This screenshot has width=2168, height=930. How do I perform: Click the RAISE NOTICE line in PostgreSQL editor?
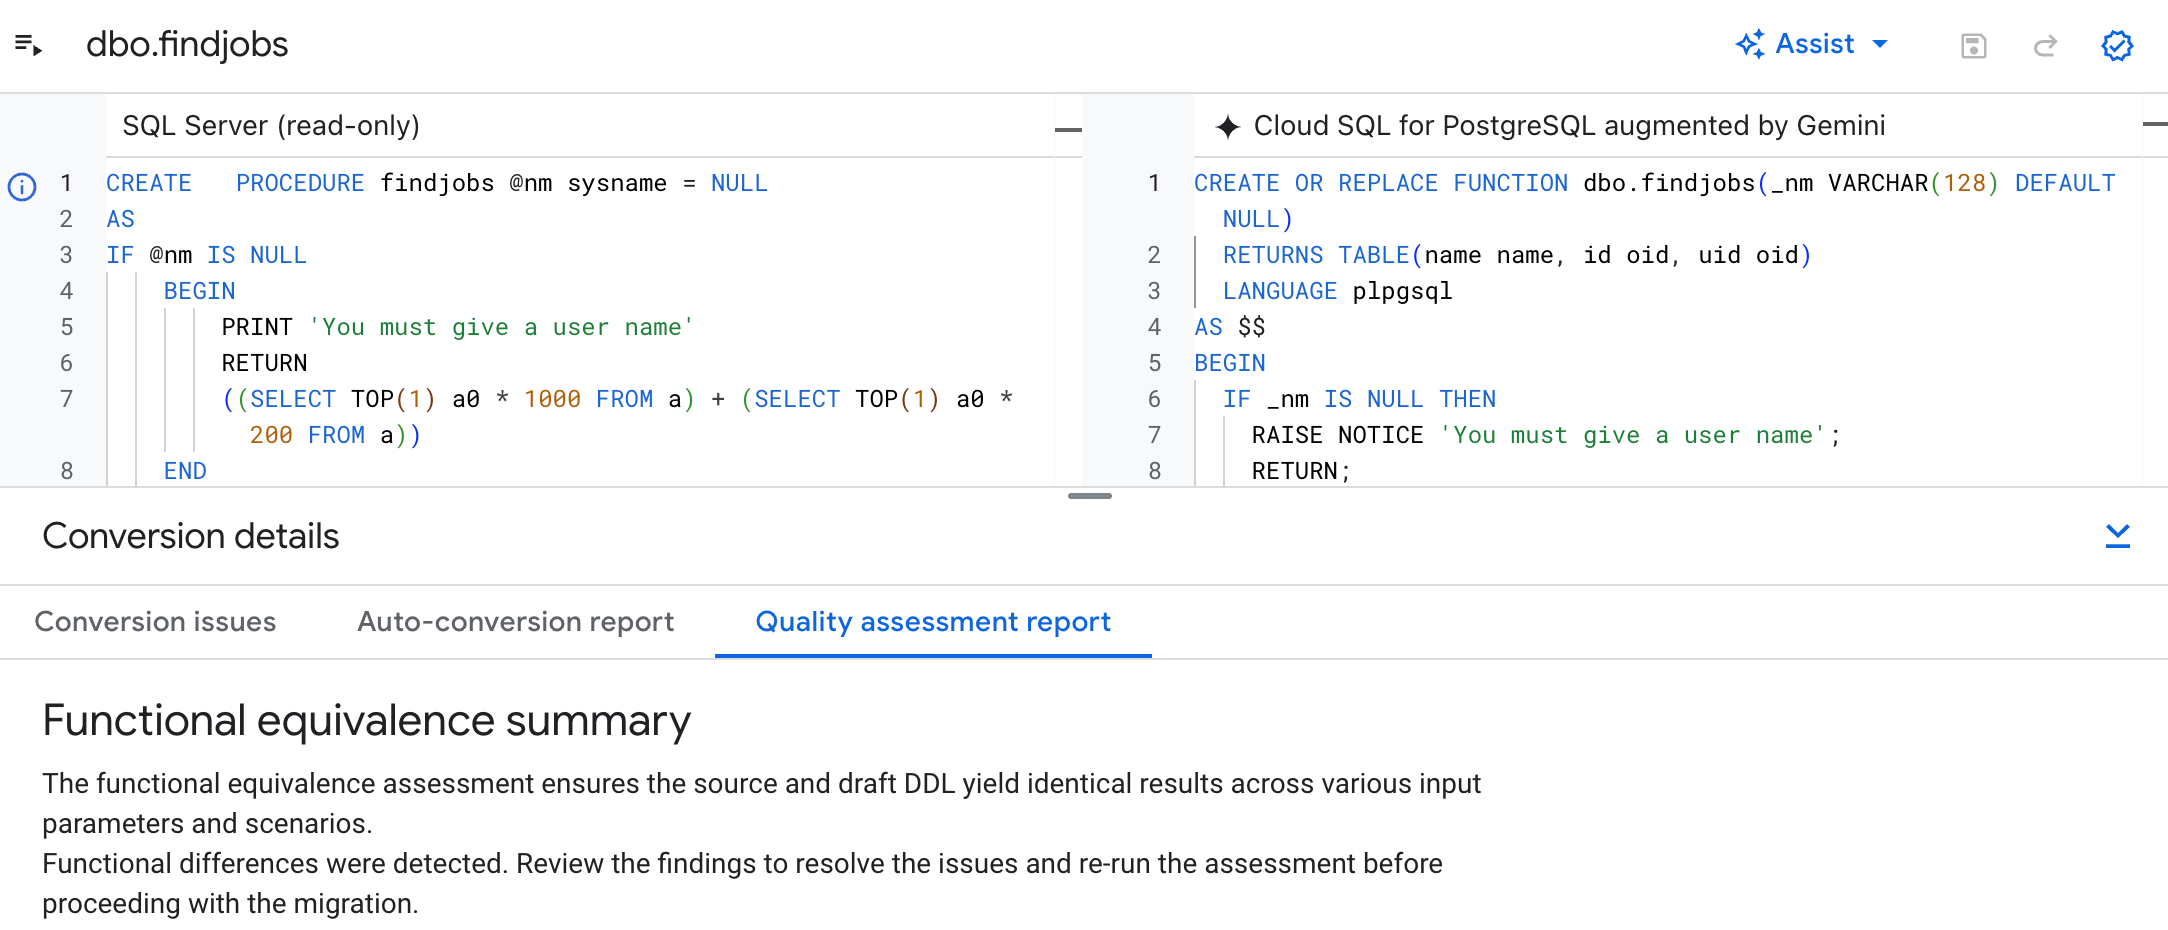pyautogui.click(x=1546, y=436)
